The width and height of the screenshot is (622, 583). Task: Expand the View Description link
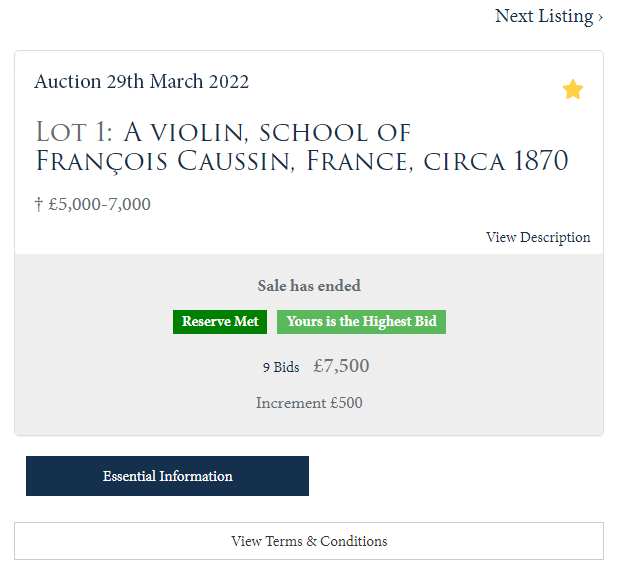coord(538,238)
